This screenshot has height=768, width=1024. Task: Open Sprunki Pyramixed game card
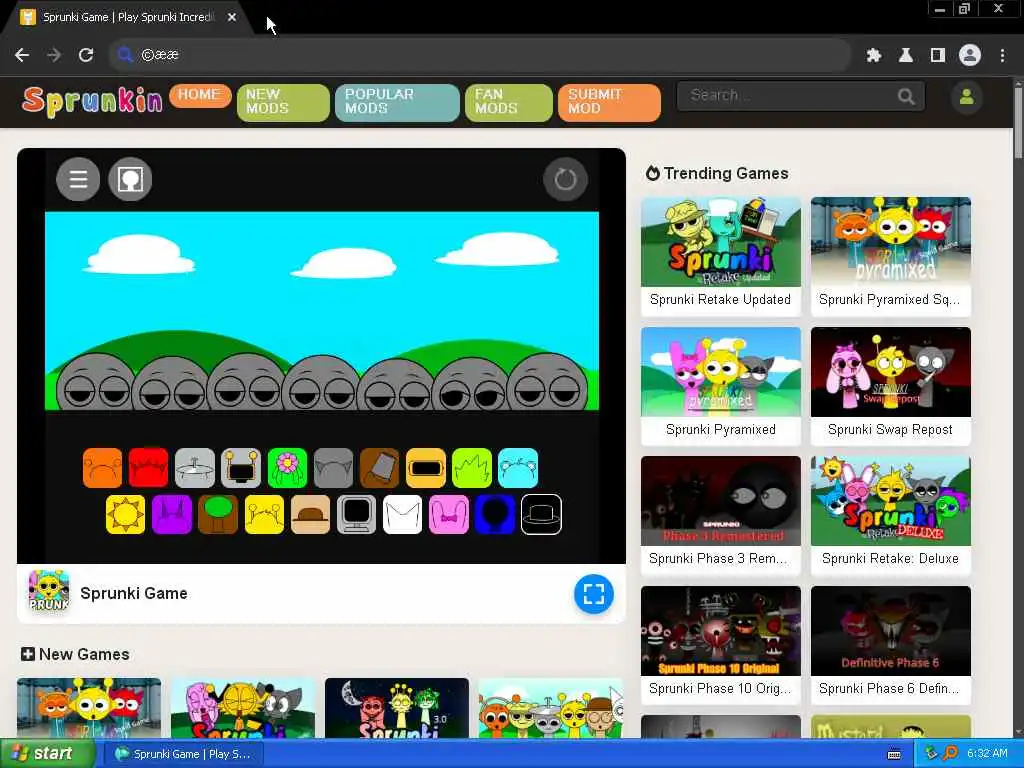721,386
